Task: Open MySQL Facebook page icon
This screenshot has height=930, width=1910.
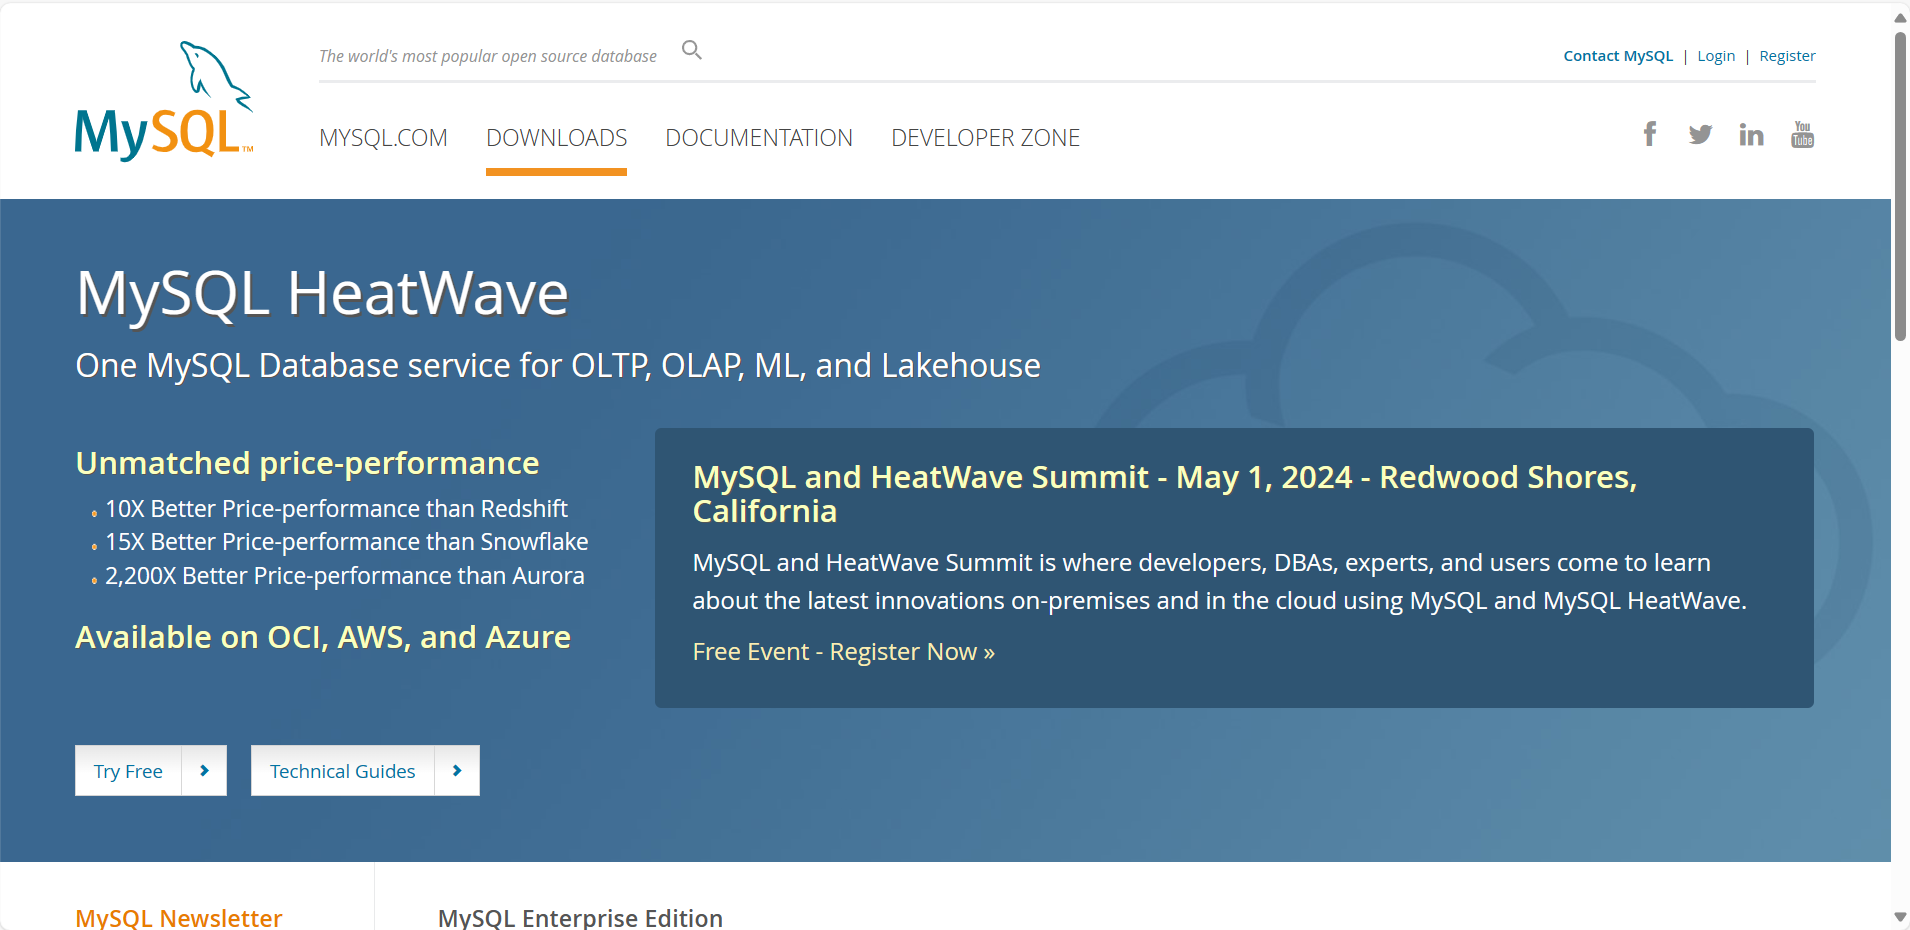Action: [x=1650, y=134]
